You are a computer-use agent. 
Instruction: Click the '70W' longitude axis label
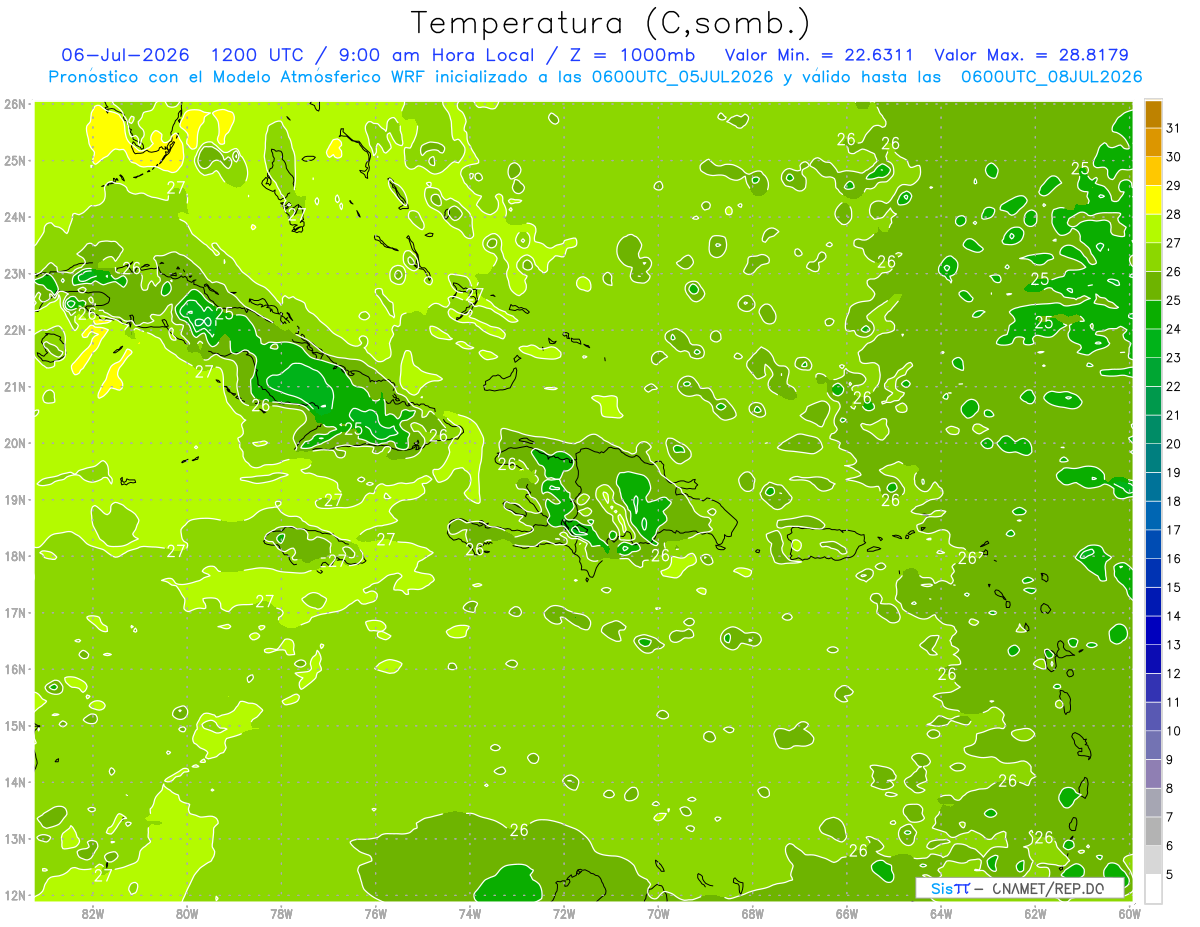click(x=658, y=913)
